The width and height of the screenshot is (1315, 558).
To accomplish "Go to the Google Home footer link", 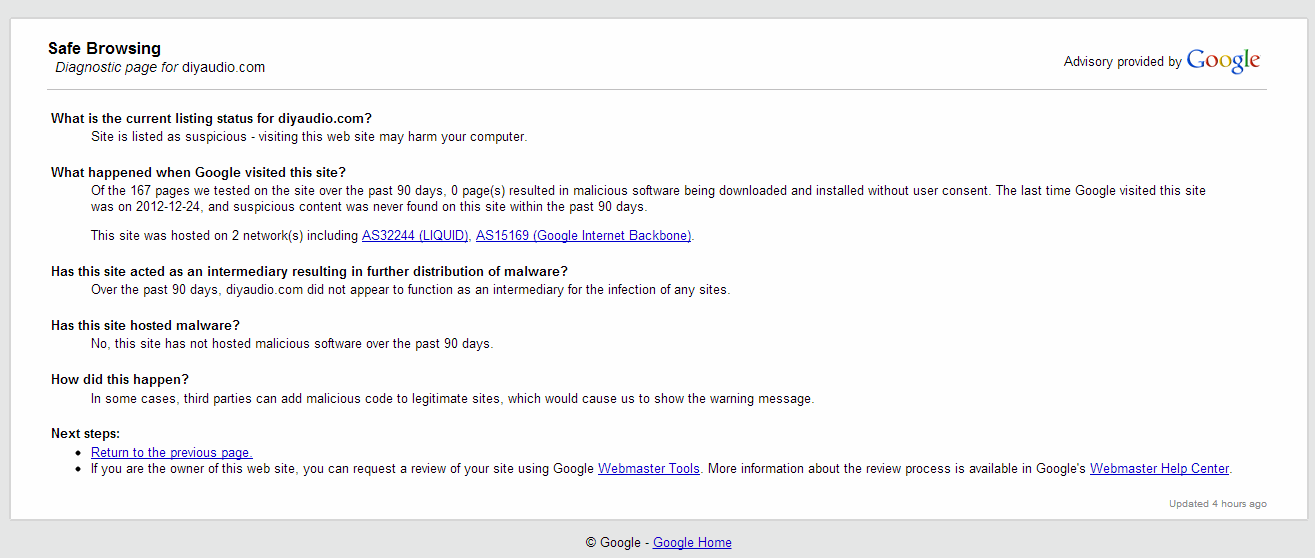I will [692, 543].
